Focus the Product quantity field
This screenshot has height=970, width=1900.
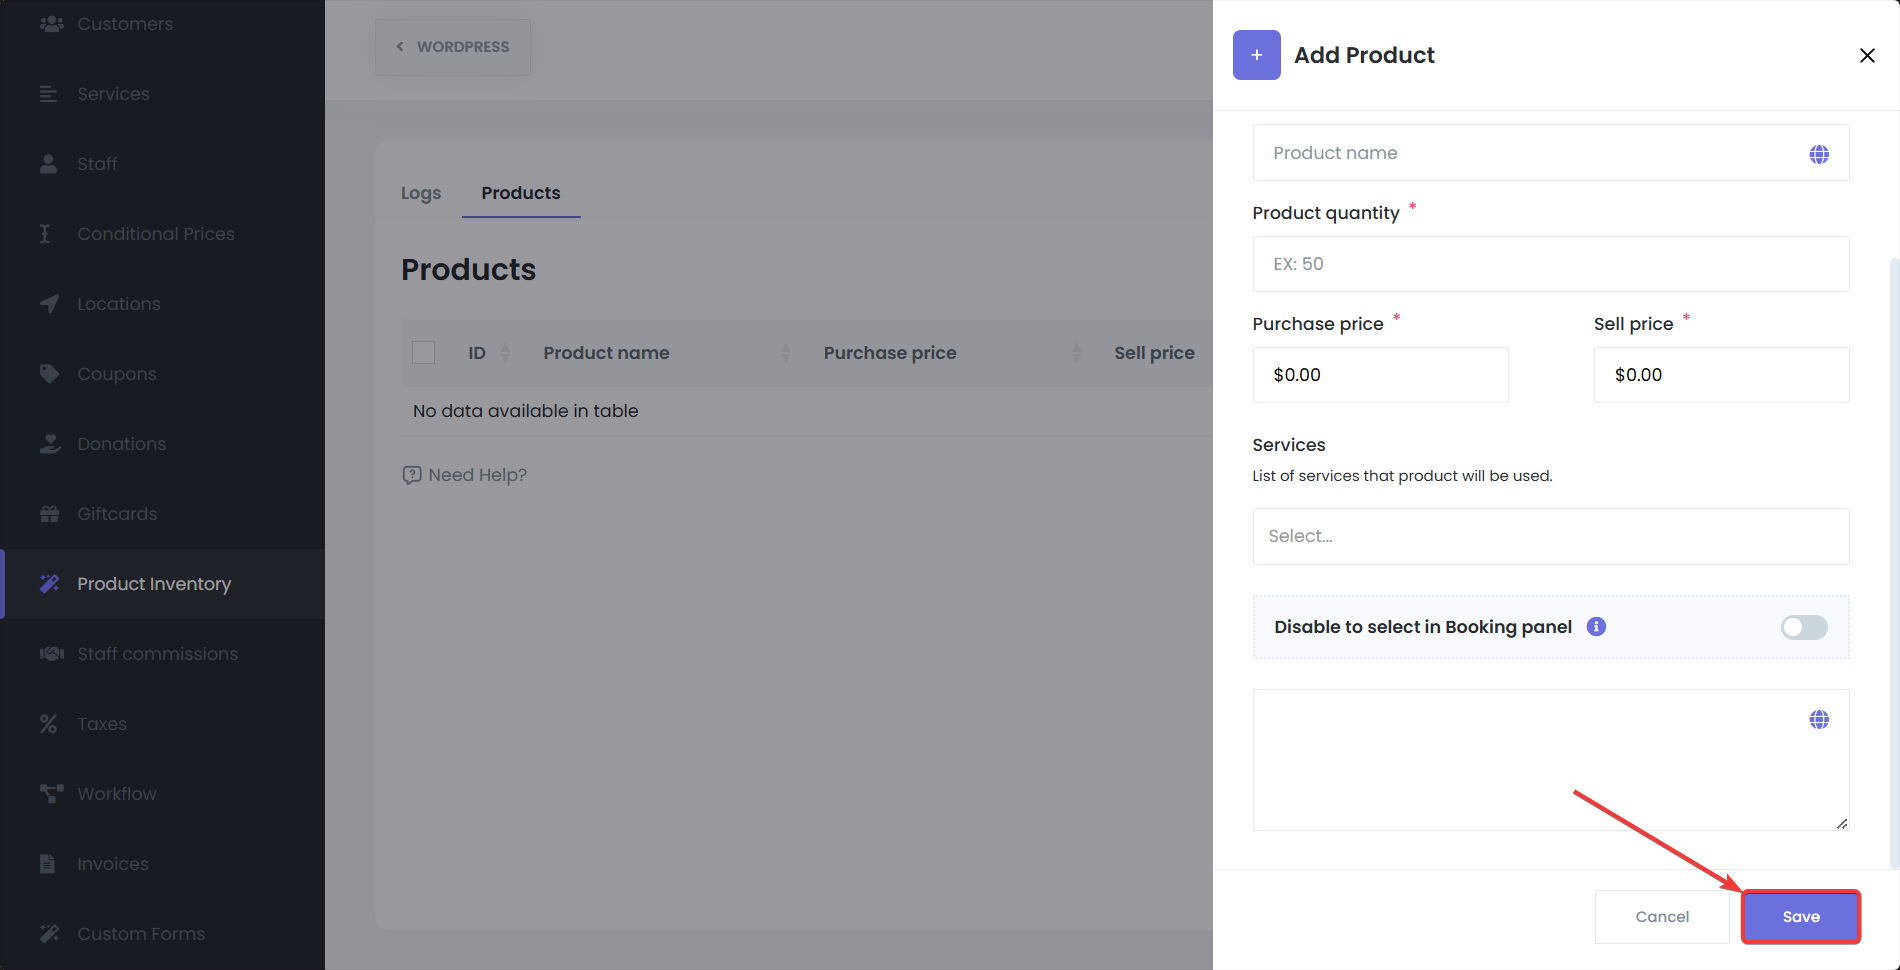tap(1551, 264)
